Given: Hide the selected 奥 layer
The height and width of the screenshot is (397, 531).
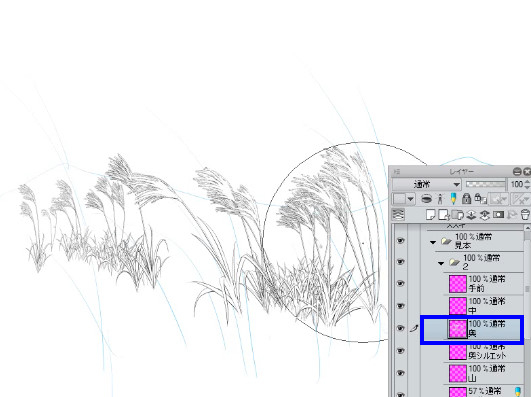Looking at the screenshot, I should point(401,328).
